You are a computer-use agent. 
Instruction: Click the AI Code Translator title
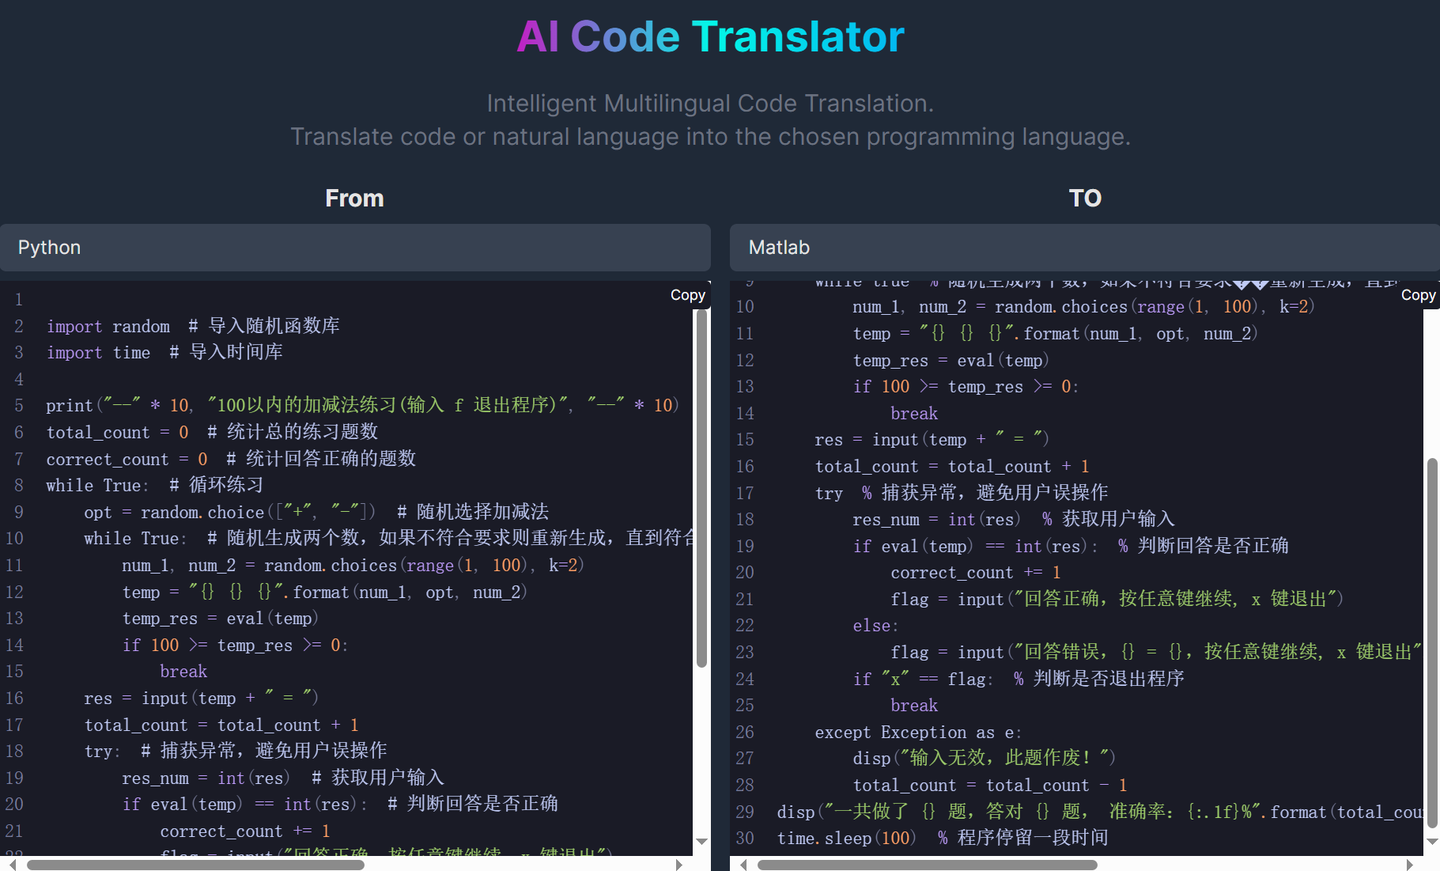[x=710, y=36]
